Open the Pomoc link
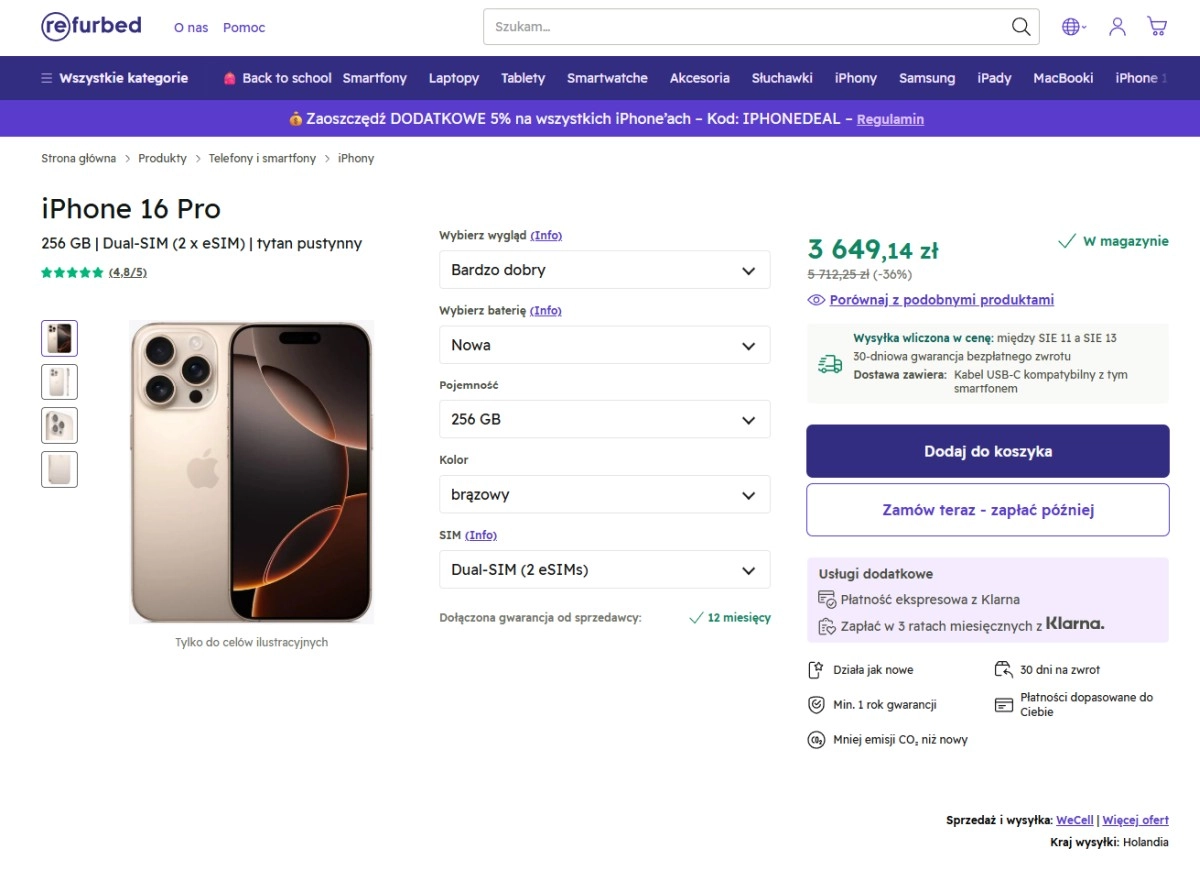The height and width of the screenshot is (870, 1200). pos(244,28)
